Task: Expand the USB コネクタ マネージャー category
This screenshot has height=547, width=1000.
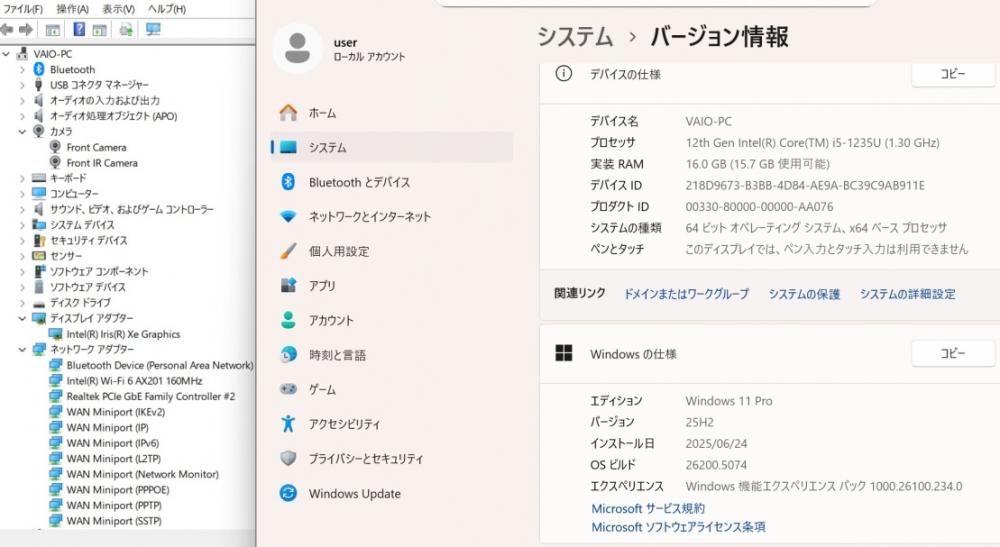Action: pos(22,85)
